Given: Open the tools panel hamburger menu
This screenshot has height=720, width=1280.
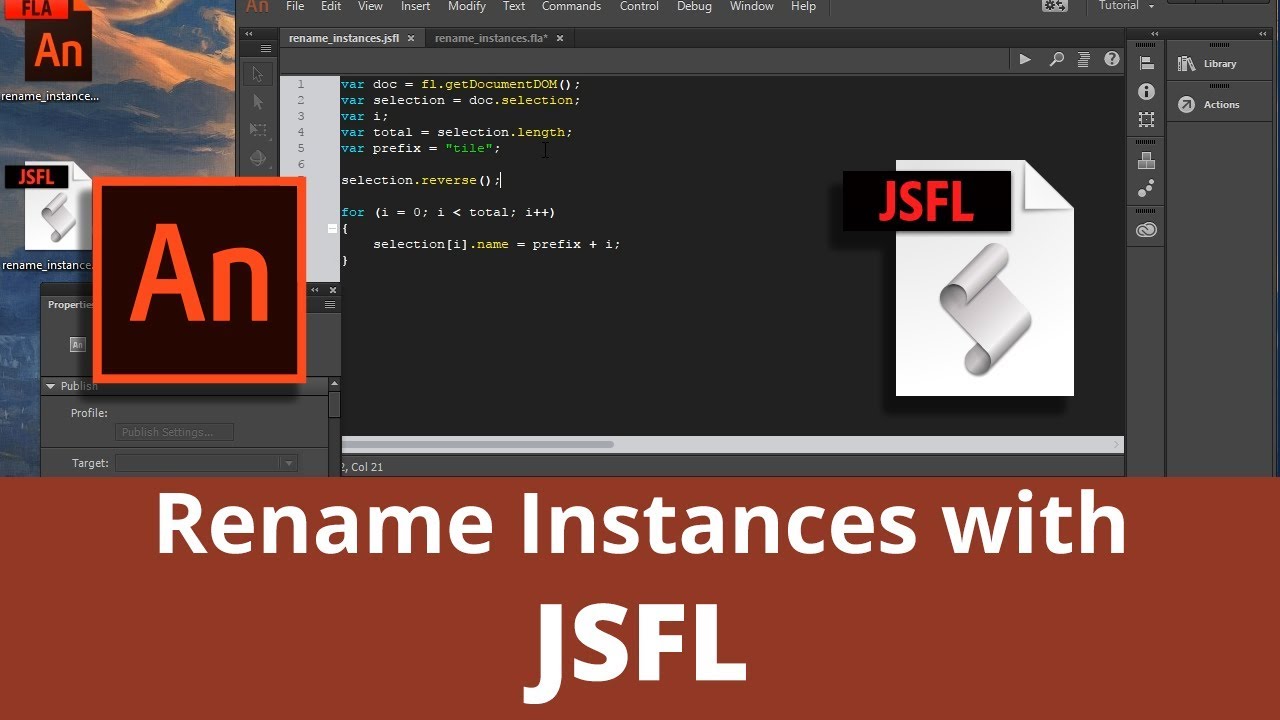Looking at the screenshot, I should pos(265,49).
